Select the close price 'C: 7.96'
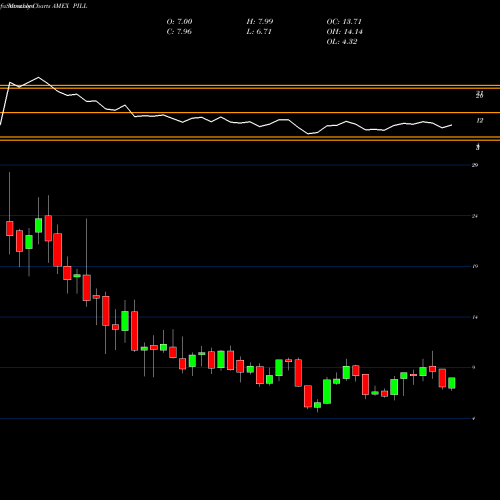The height and width of the screenshot is (500, 500). point(179,32)
